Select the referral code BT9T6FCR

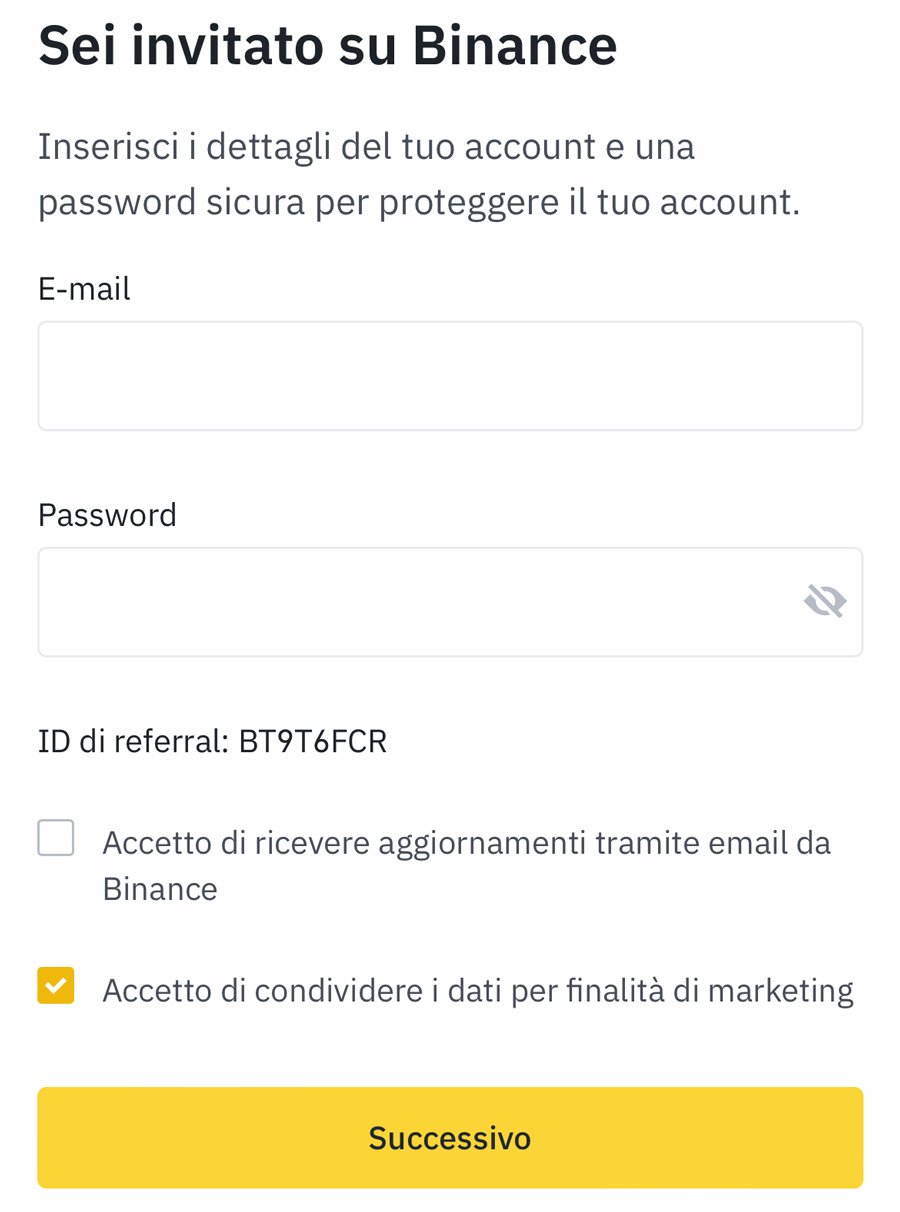(313, 741)
